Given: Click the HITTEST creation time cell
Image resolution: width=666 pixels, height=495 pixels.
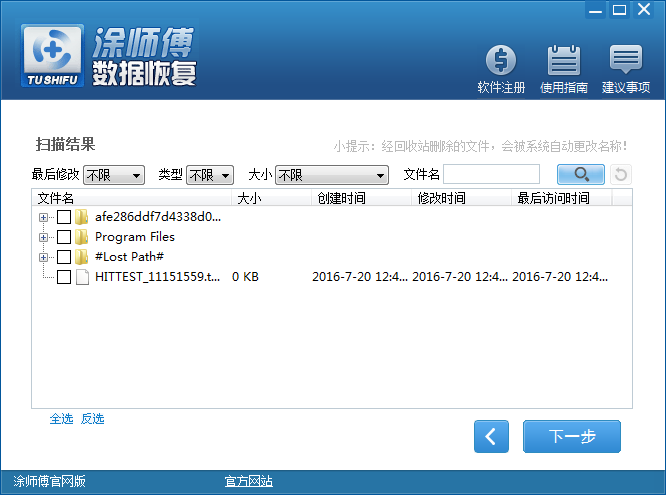Looking at the screenshot, I should click(x=360, y=277).
